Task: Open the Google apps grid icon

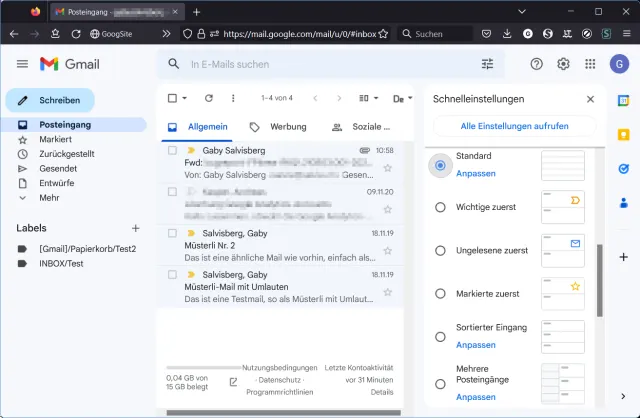Action: 590,64
